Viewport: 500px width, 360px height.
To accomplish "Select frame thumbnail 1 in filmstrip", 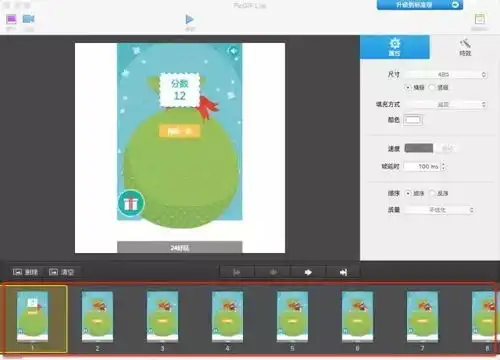I will click(33, 316).
